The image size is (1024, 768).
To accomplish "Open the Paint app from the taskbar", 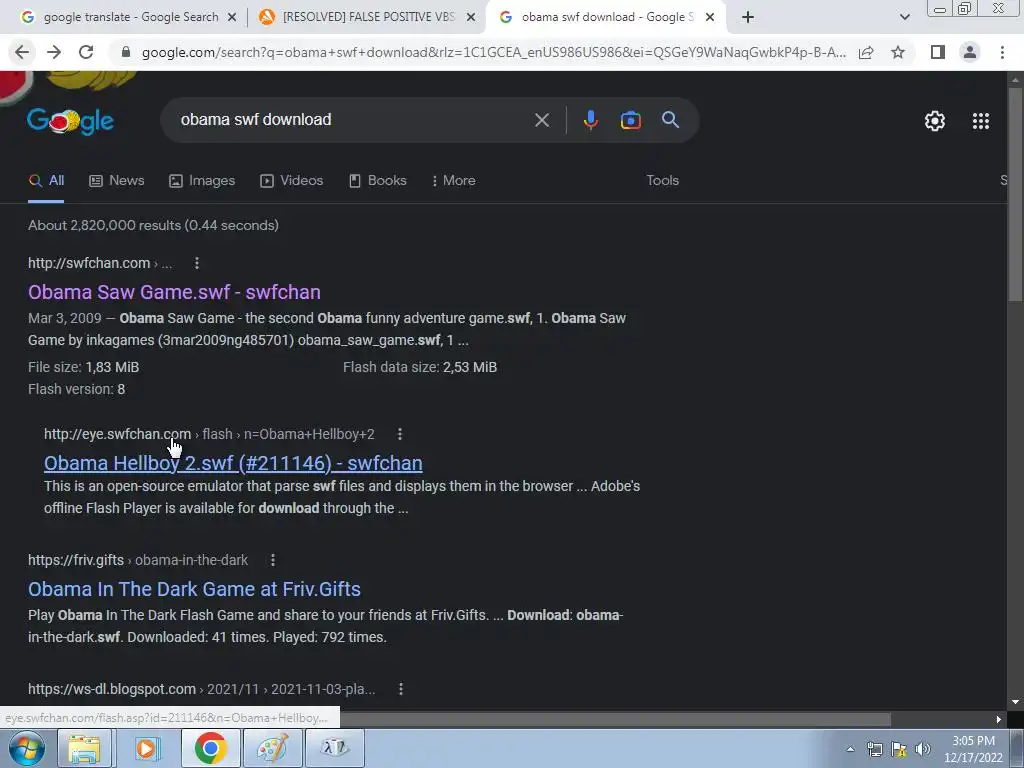I will (x=272, y=748).
